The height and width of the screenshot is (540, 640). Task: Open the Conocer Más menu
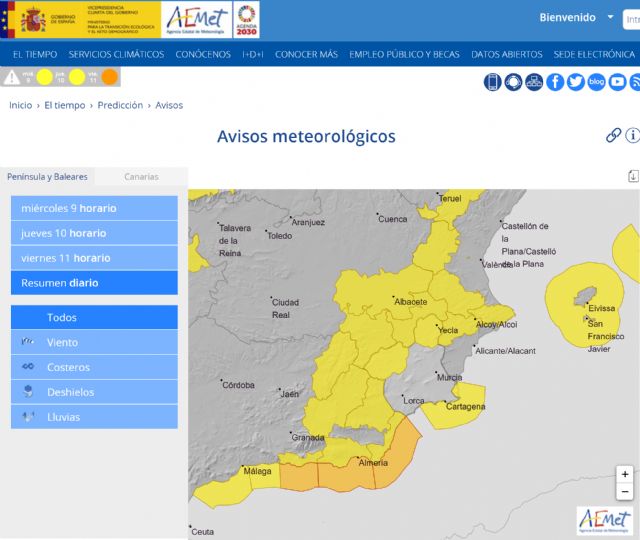[306, 54]
